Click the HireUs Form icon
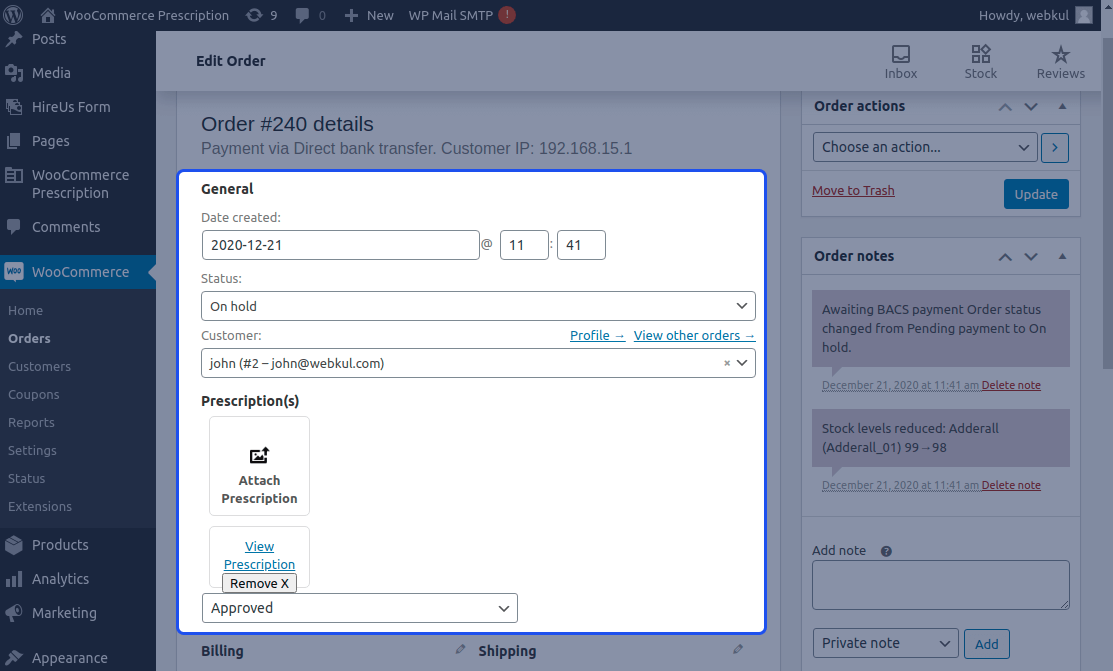The height and width of the screenshot is (671, 1113). pyautogui.click(x=14, y=107)
